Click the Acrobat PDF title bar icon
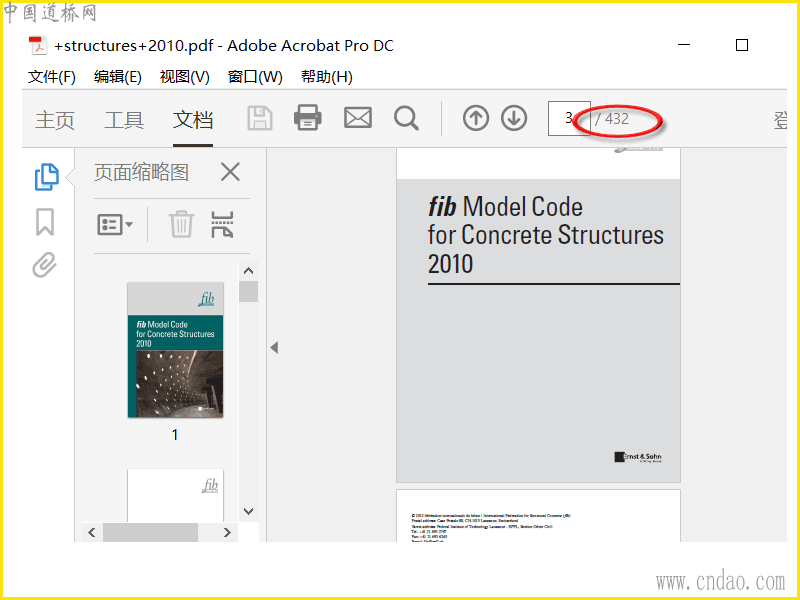800x600 pixels. point(38,45)
